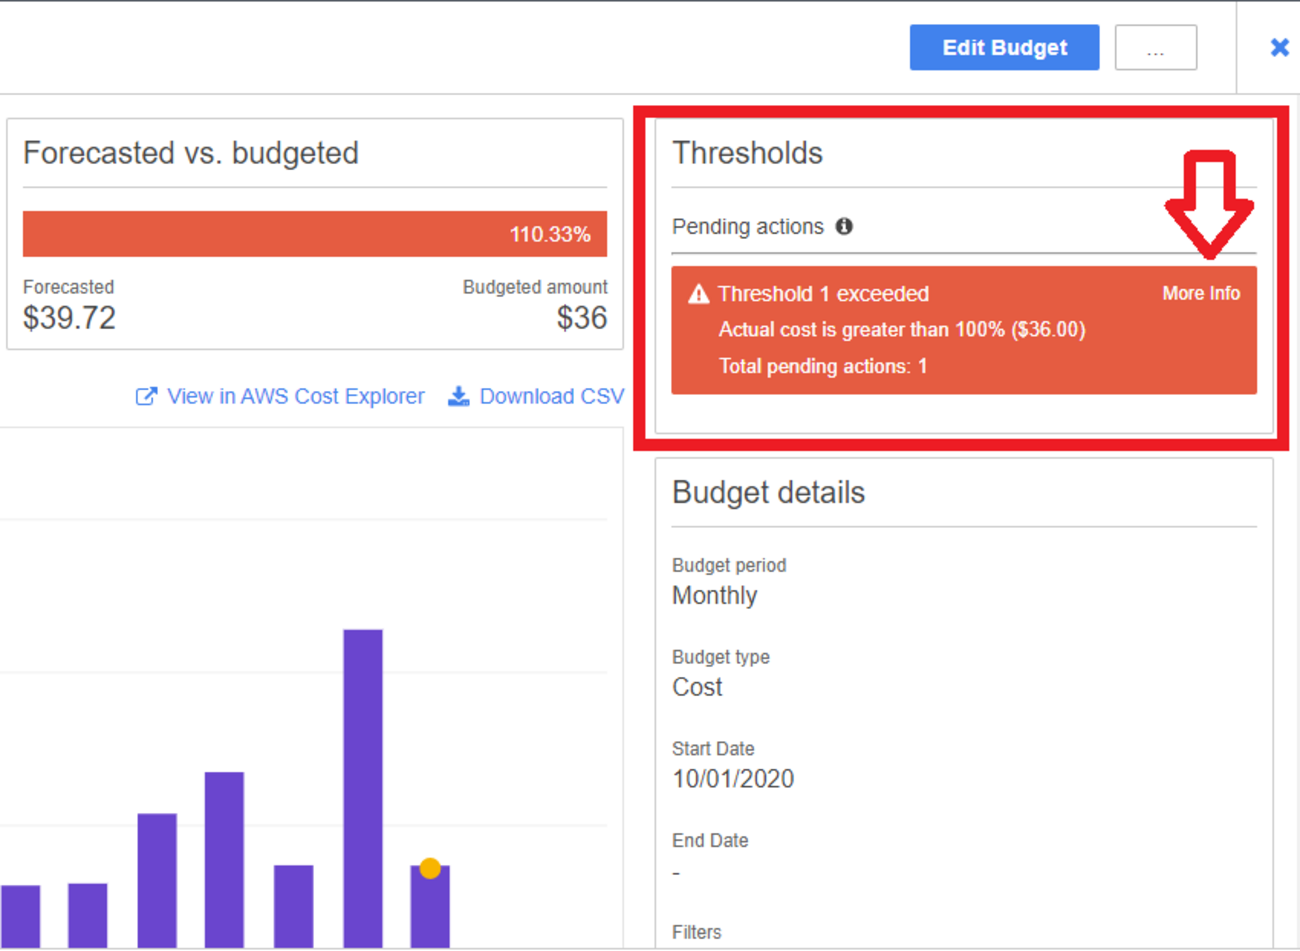The image size is (1300, 951).
Task: Open the ellipsis more actions menu
Action: 1155,48
